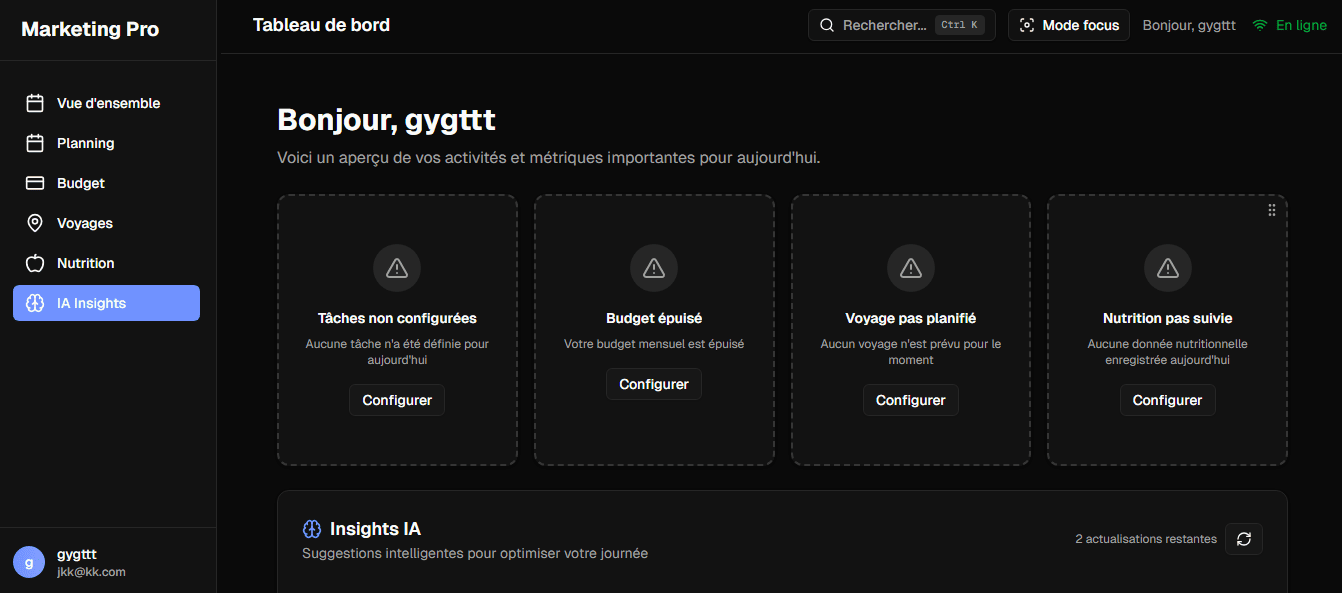Select the IA Insights brain icon
The image size is (1342, 593).
pyautogui.click(x=32, y=302)
